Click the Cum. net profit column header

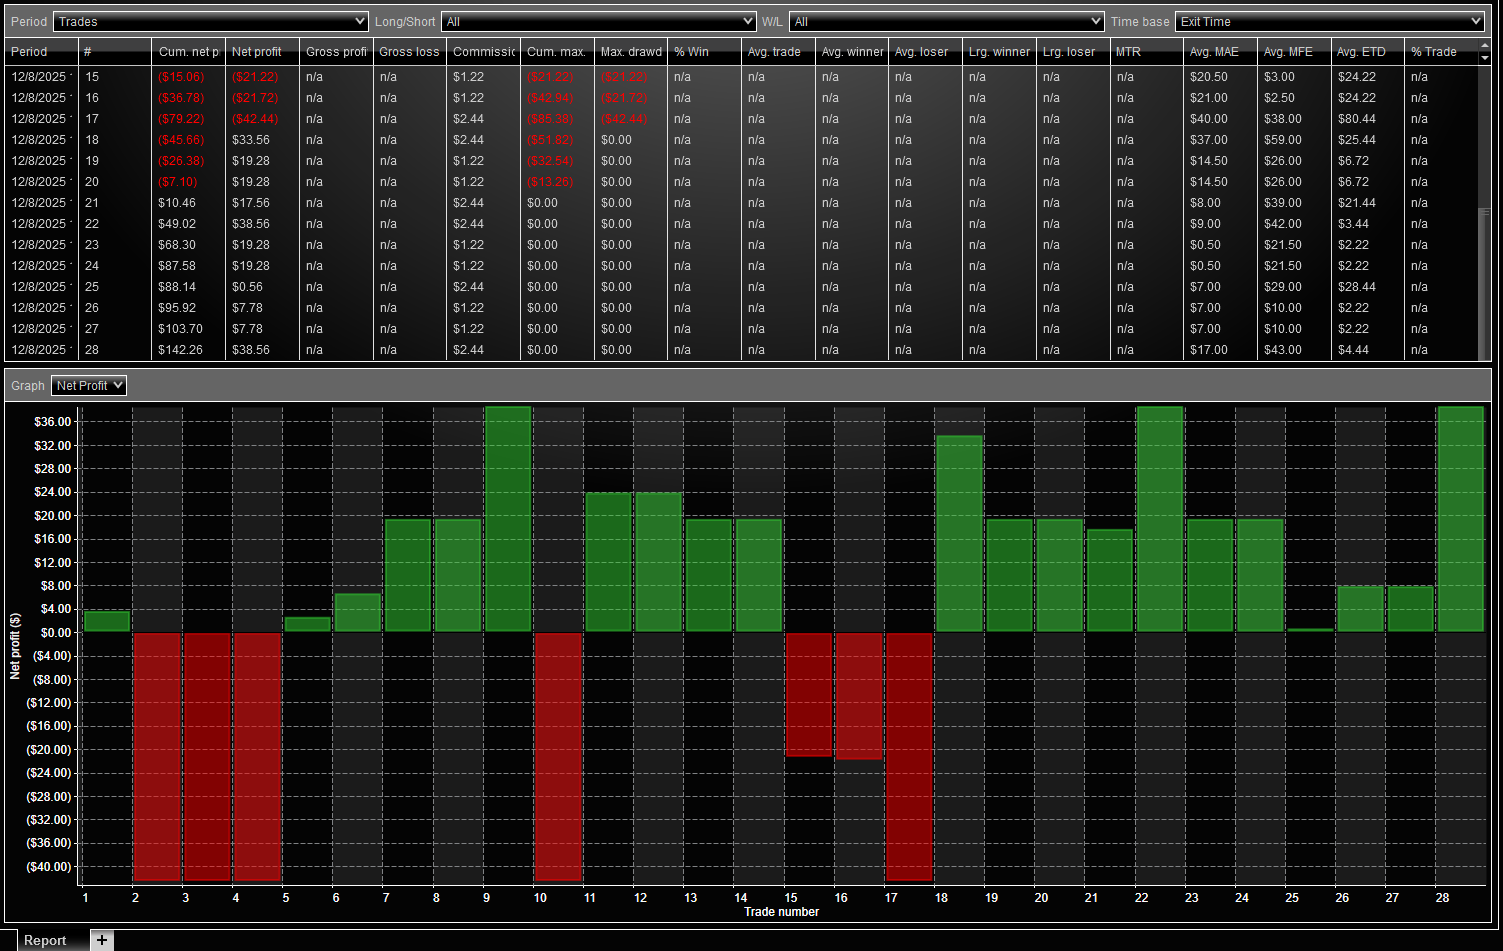(x=188, y=52)
